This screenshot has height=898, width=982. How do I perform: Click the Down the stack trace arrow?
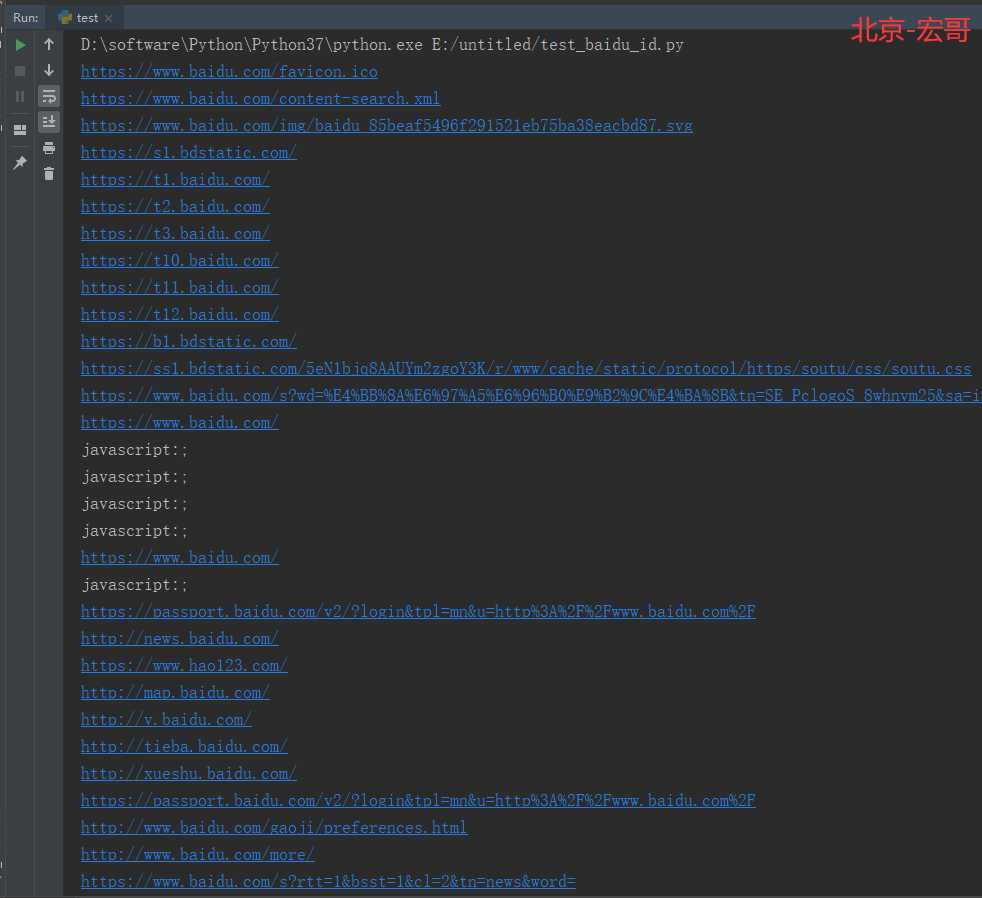49,70
